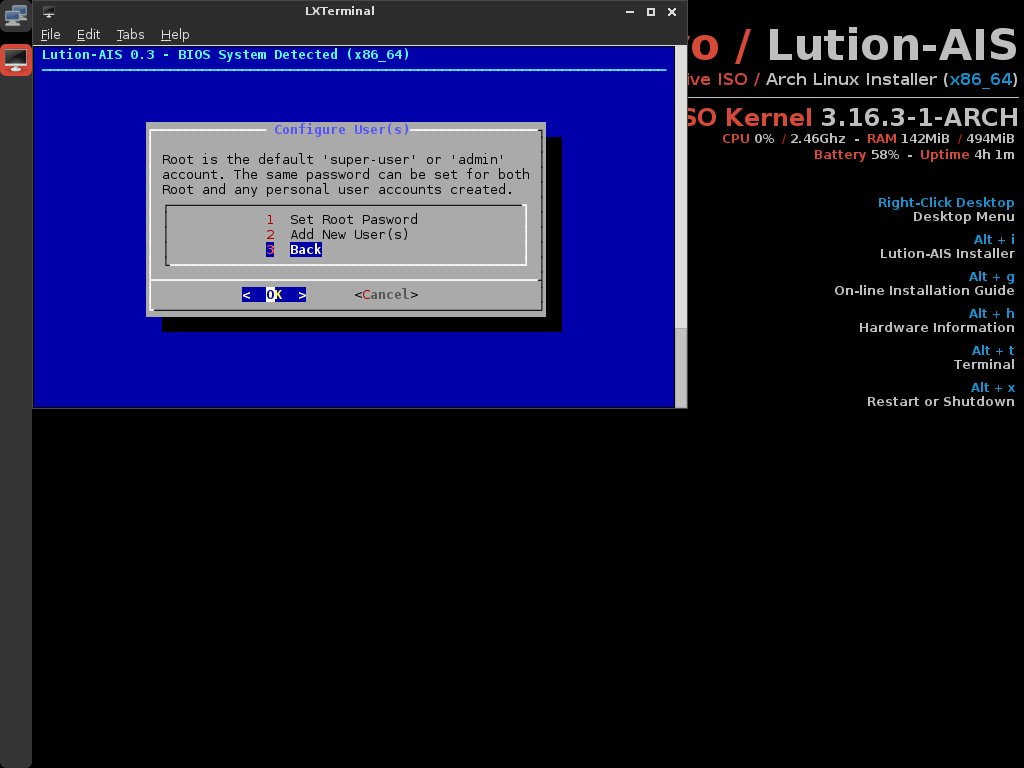The width and height of the screenshot is (1024, 768).
Task: Select the Back menu entry
Action: click(294, 249)
